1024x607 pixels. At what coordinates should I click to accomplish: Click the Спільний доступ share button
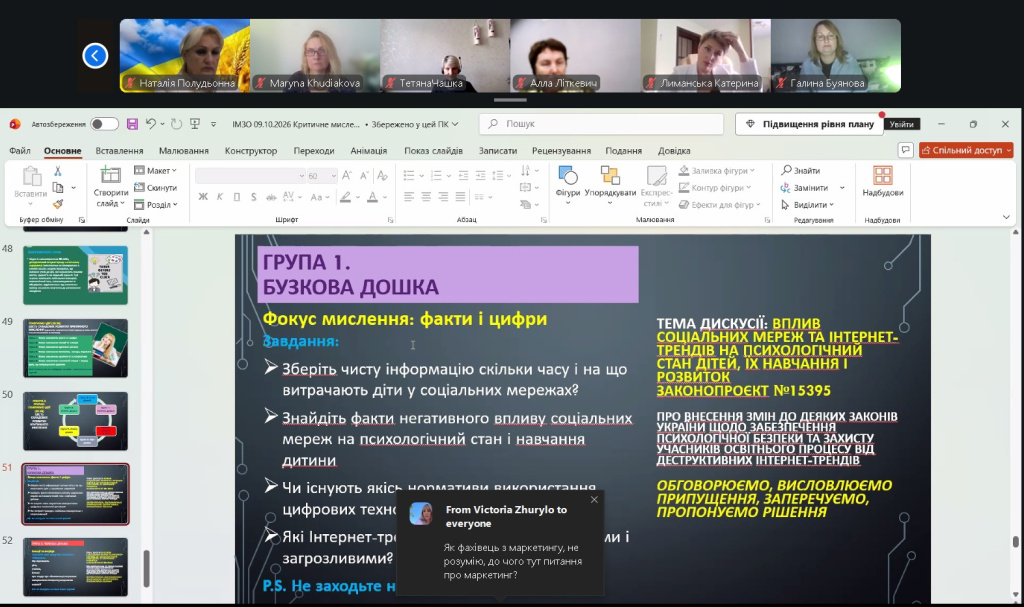[x=966, y=150]
